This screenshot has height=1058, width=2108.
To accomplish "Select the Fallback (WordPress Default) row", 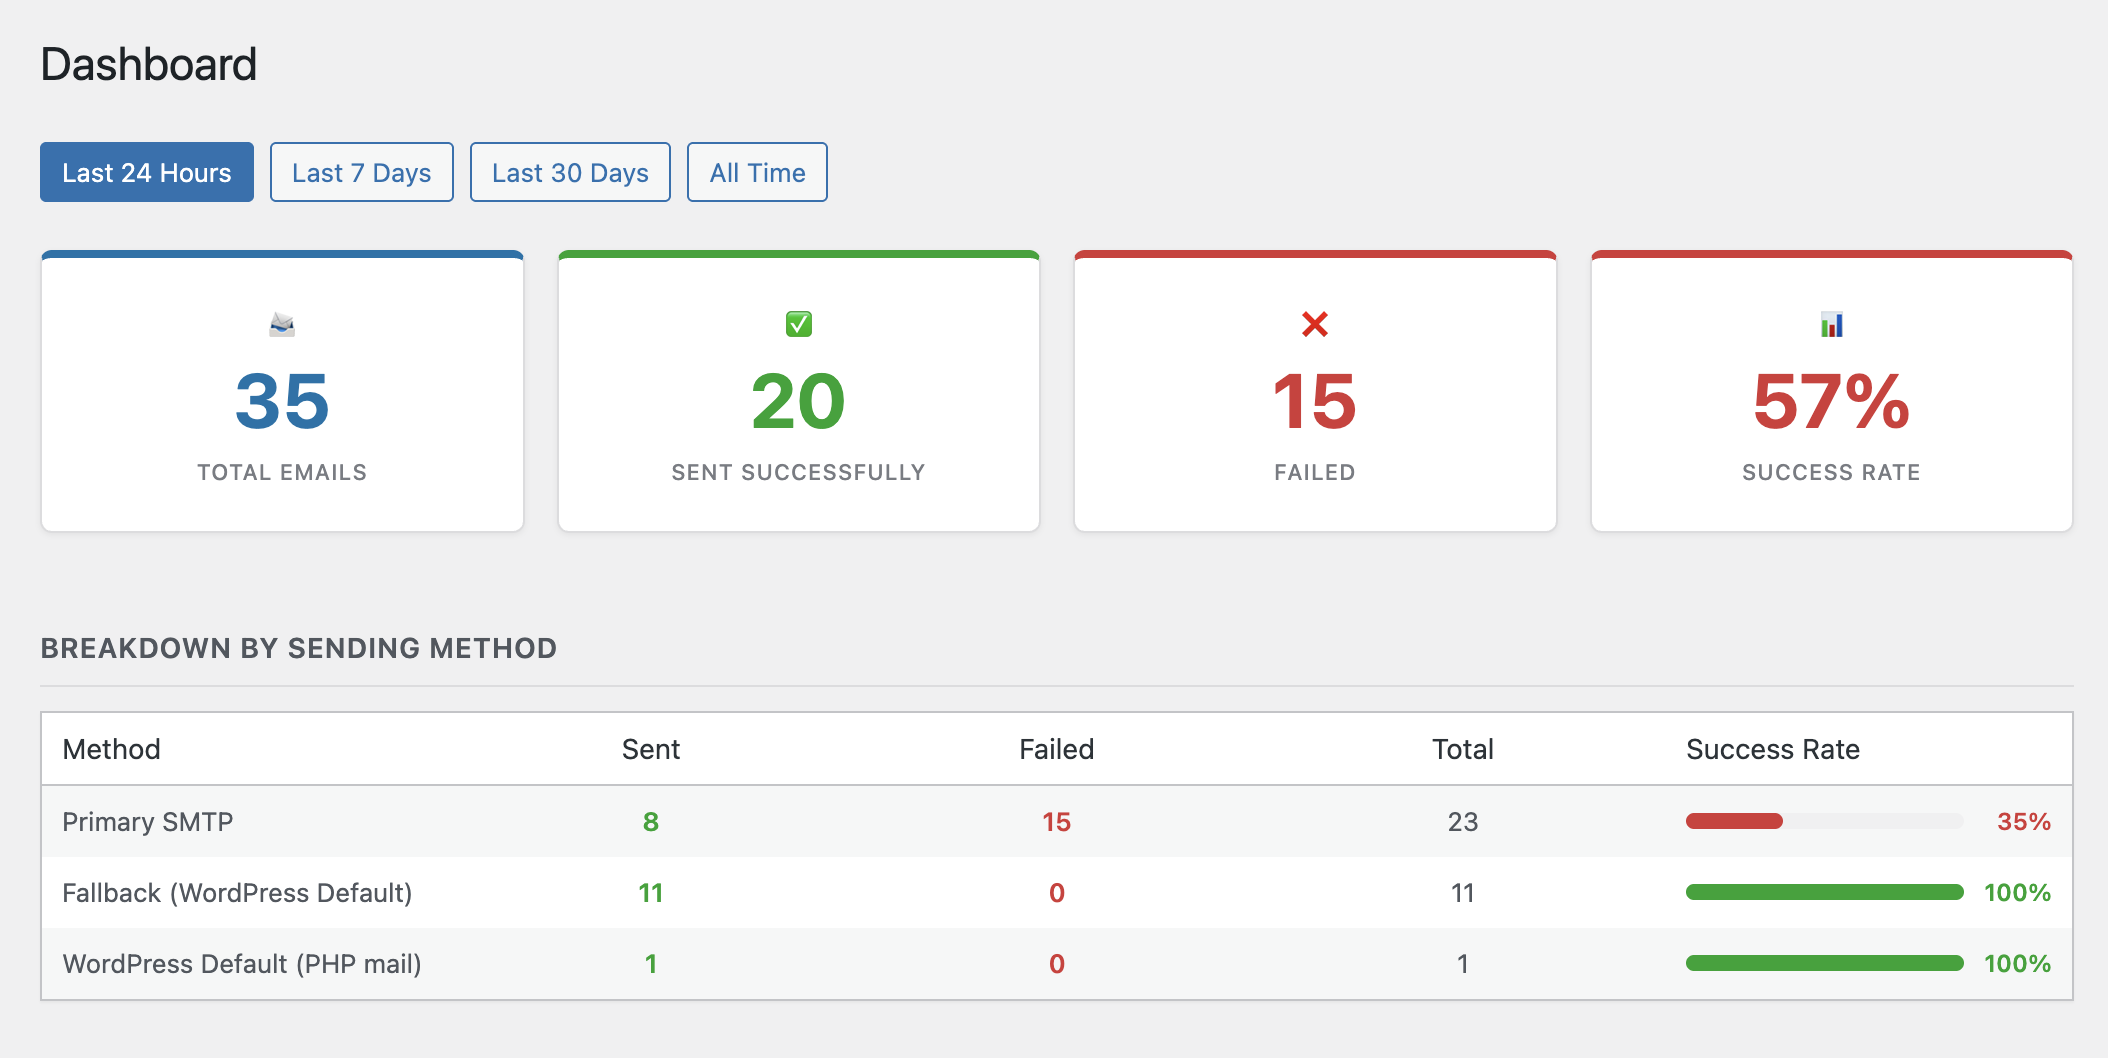I will point(237,893).
